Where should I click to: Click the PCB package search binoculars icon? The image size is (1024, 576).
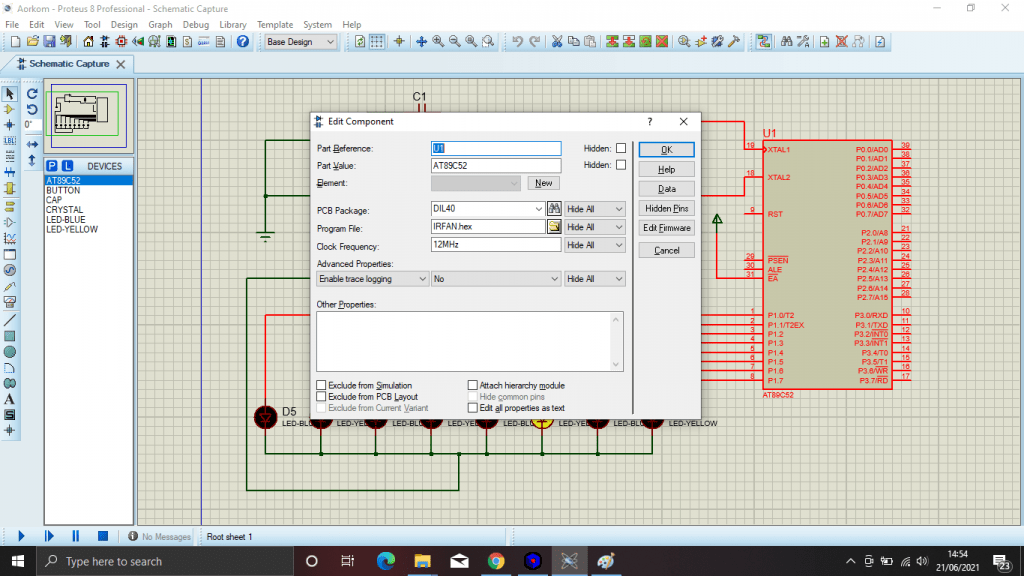pos(554,209)
